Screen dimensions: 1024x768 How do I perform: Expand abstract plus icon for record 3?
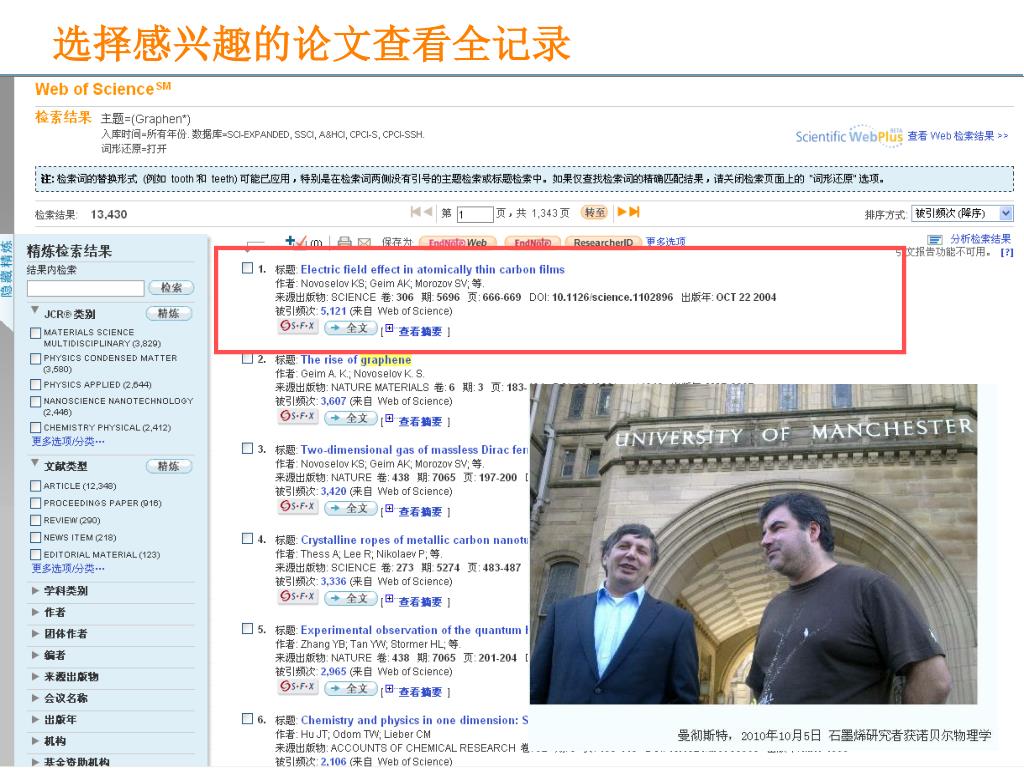pos(389,509)
